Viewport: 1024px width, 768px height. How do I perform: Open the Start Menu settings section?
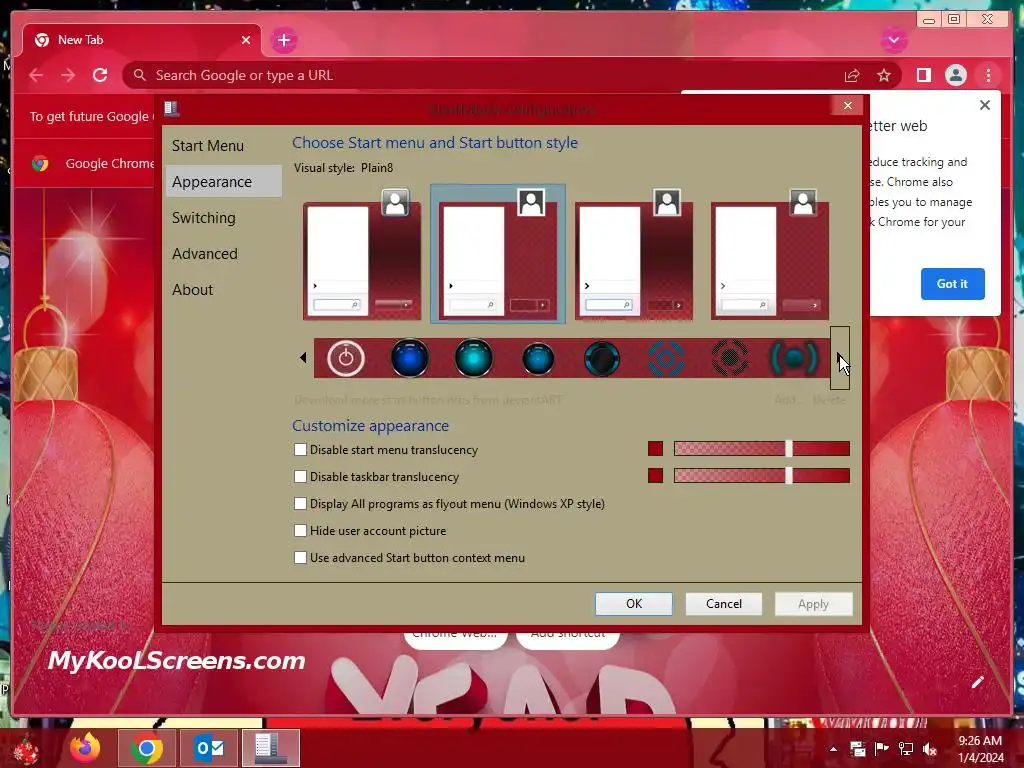223,146
